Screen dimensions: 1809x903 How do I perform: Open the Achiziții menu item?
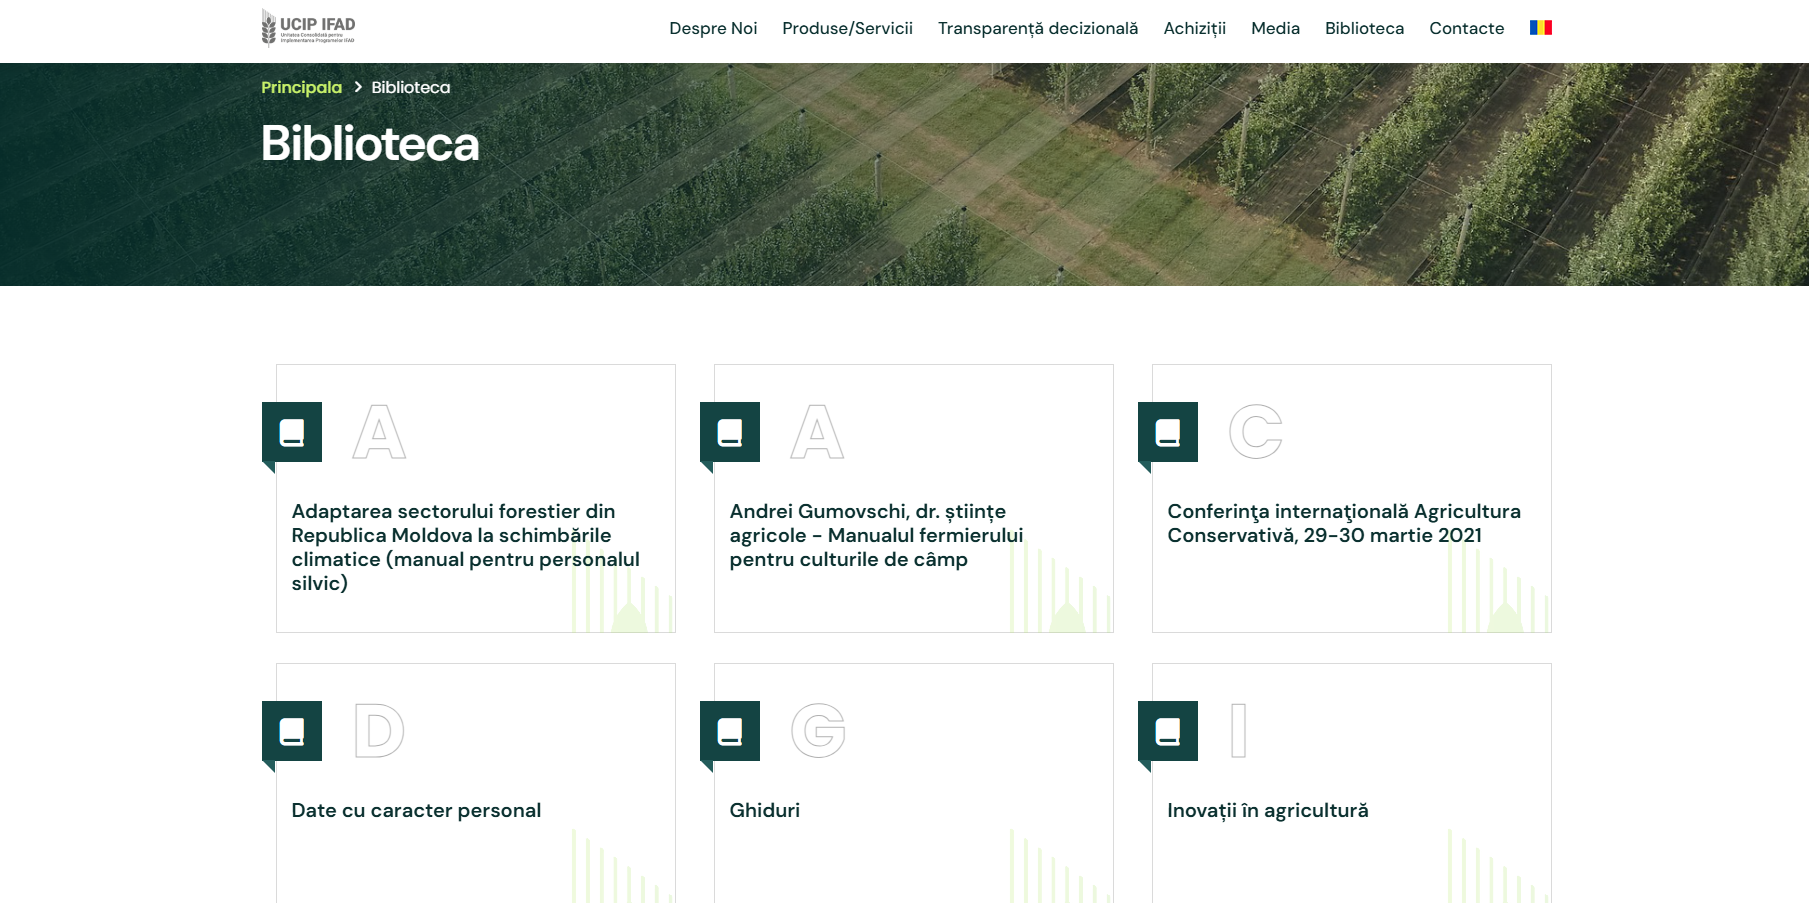(1194, 28)
